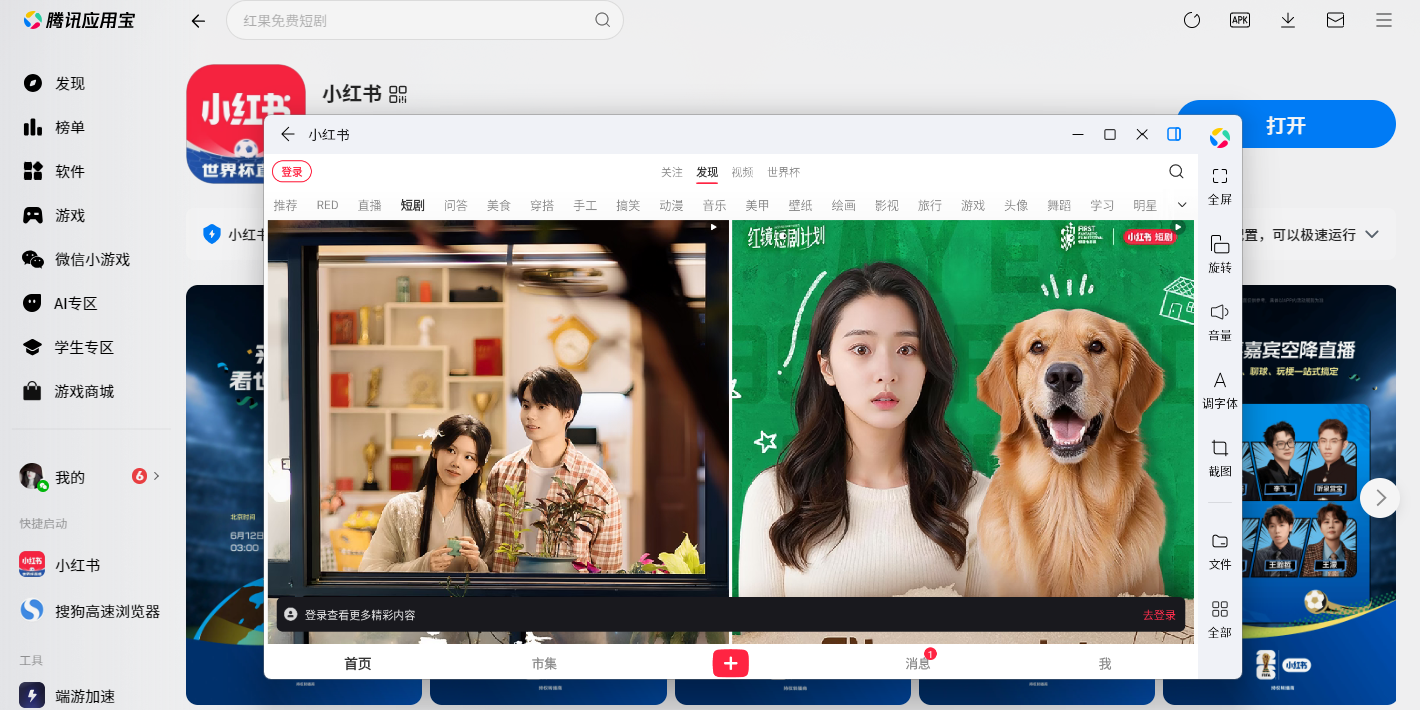Click the refresh circle icon in the top bar

[1191, 20]
